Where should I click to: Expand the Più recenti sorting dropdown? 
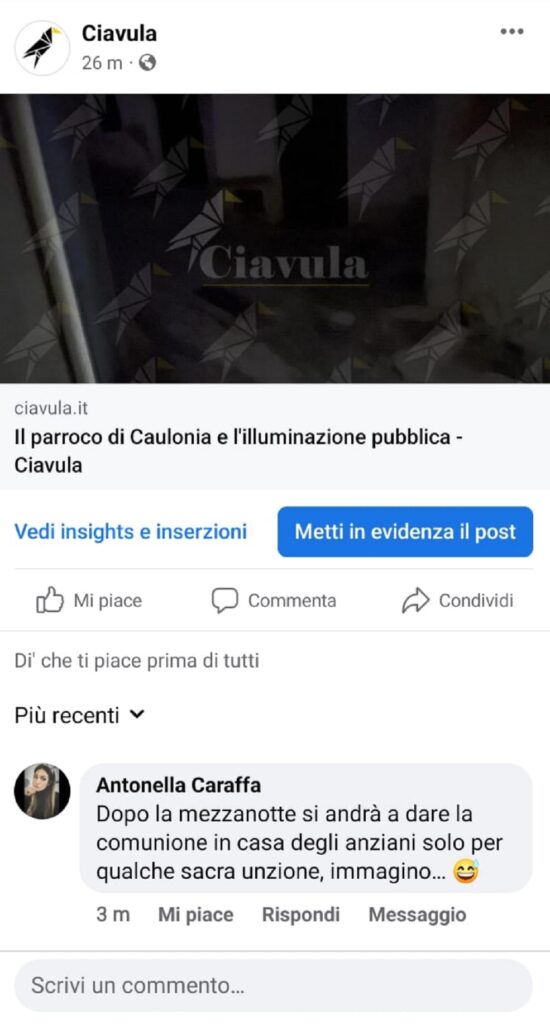click(x=80, y=715)
